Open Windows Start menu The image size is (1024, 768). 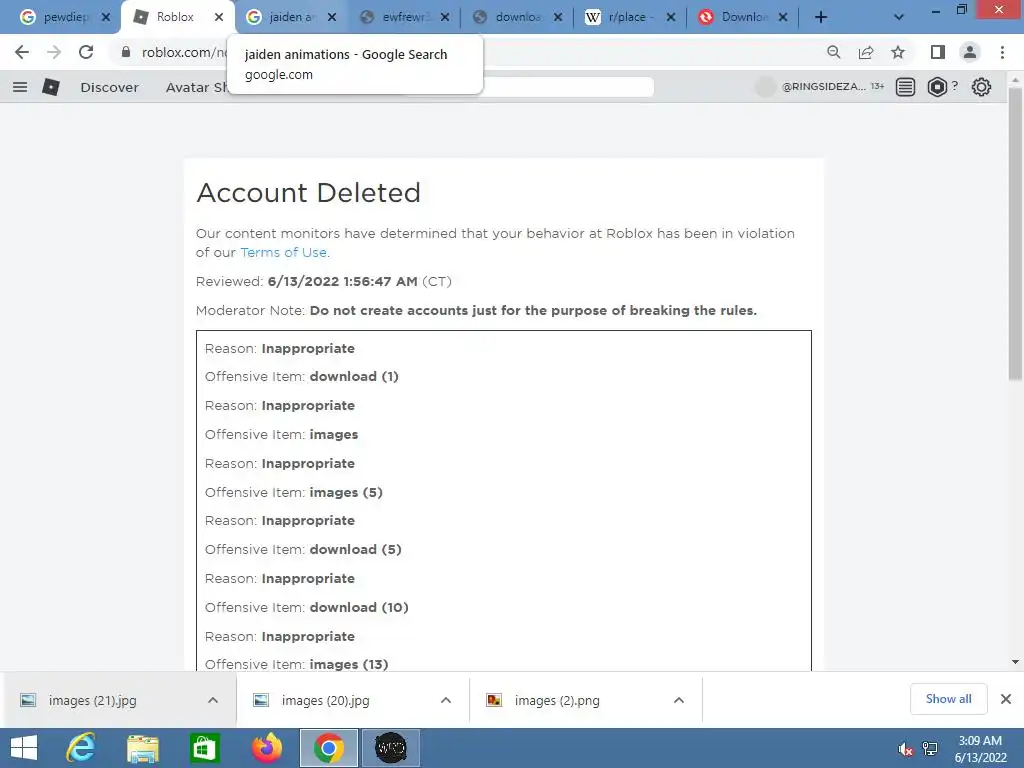coord(24,748)
